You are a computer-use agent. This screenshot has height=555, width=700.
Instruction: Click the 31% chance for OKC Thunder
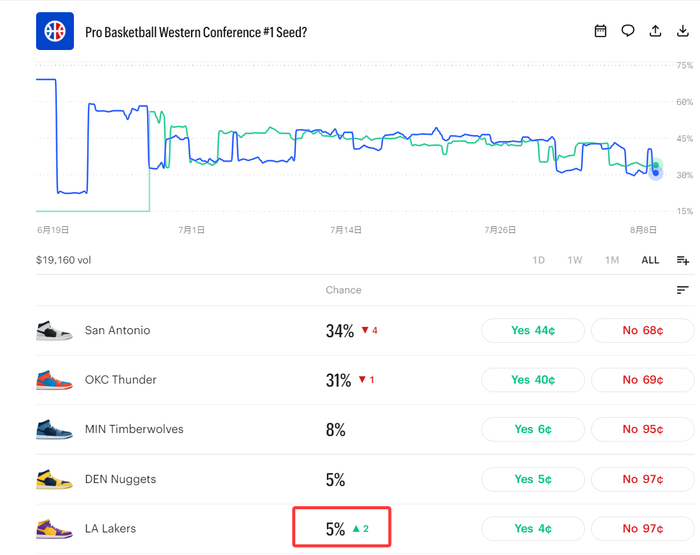338,380
